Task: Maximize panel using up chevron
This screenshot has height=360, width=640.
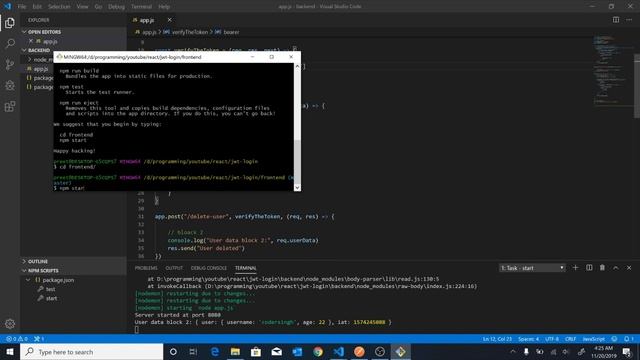Action: pyautogui.click(x=616, y=268)
